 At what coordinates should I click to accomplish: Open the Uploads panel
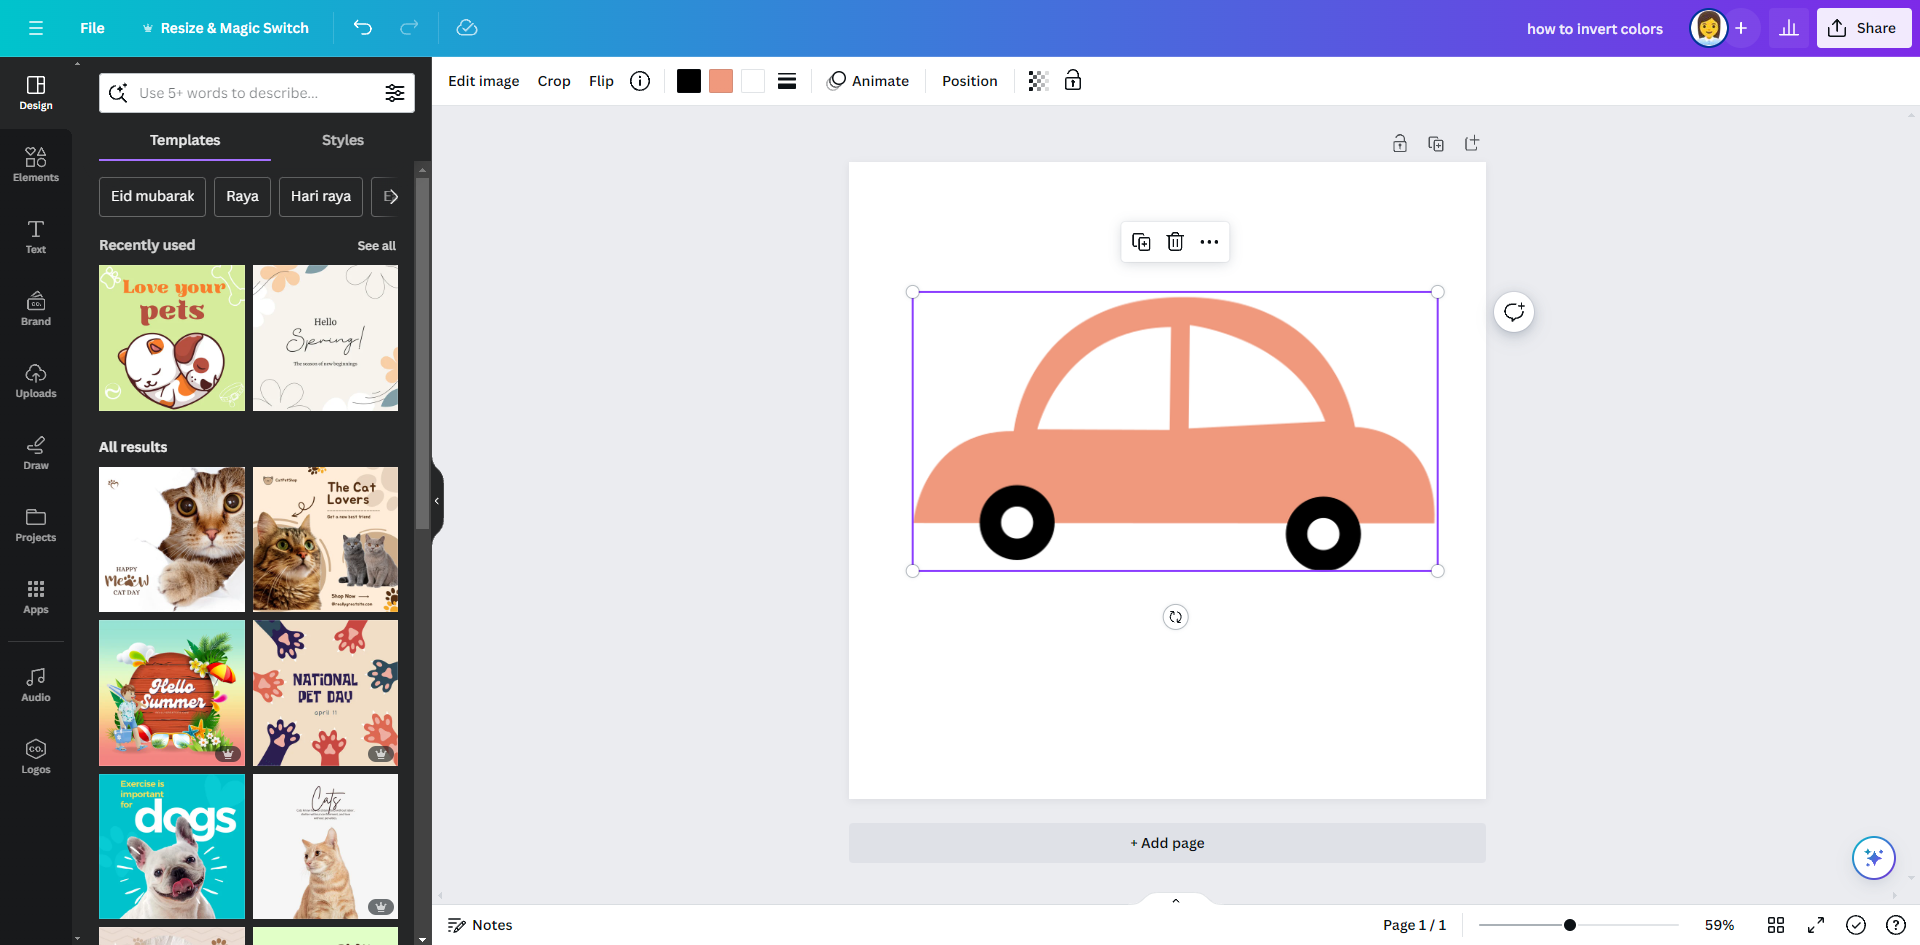pyautogui.click(x=36, y=381)
